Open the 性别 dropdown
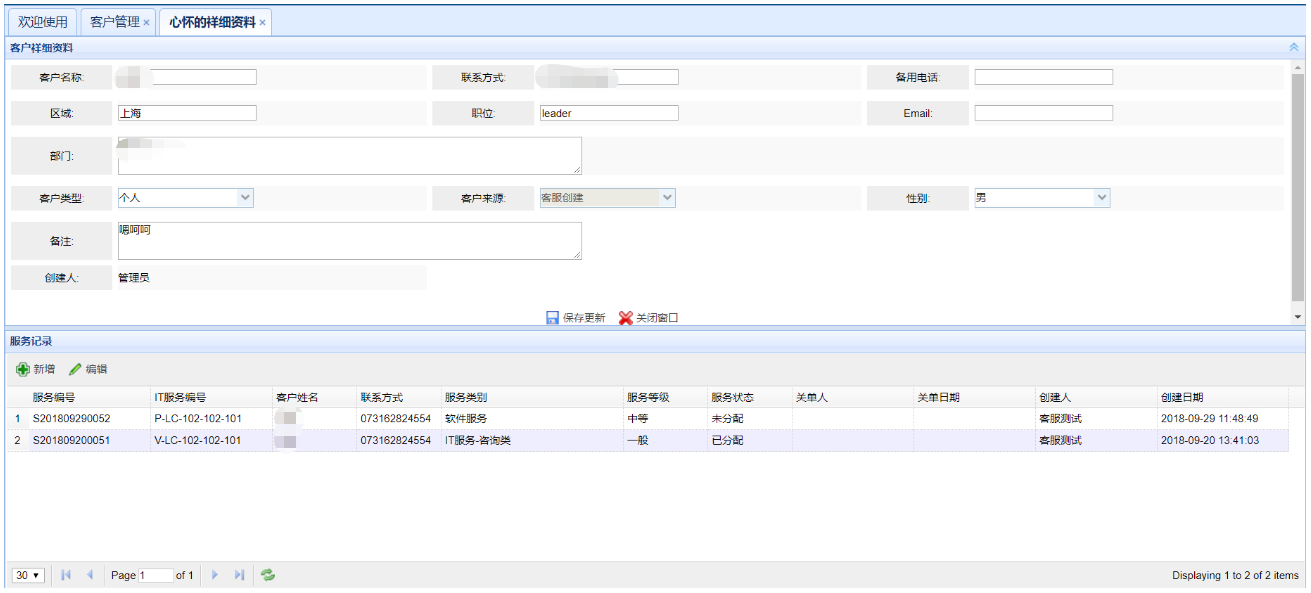The width and height of the screenshot is (1311, 593). point(1101,198)
